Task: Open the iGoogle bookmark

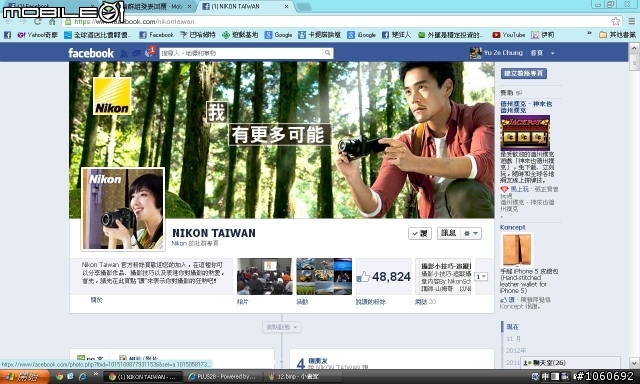Action: 362,35
